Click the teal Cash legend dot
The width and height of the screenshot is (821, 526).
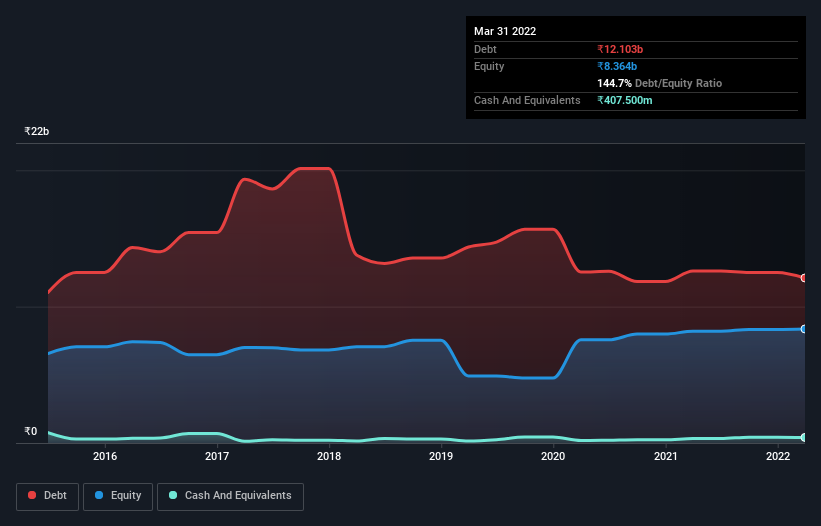173,495
